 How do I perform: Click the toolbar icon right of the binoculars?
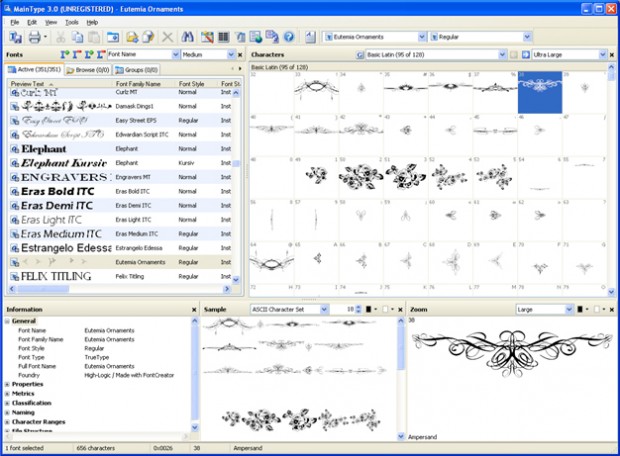[x=207, y=37]
